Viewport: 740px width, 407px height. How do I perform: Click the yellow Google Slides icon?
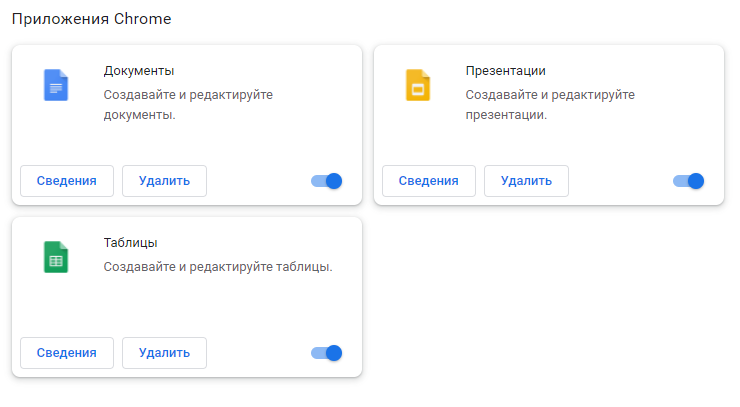[x=417, y=85]
